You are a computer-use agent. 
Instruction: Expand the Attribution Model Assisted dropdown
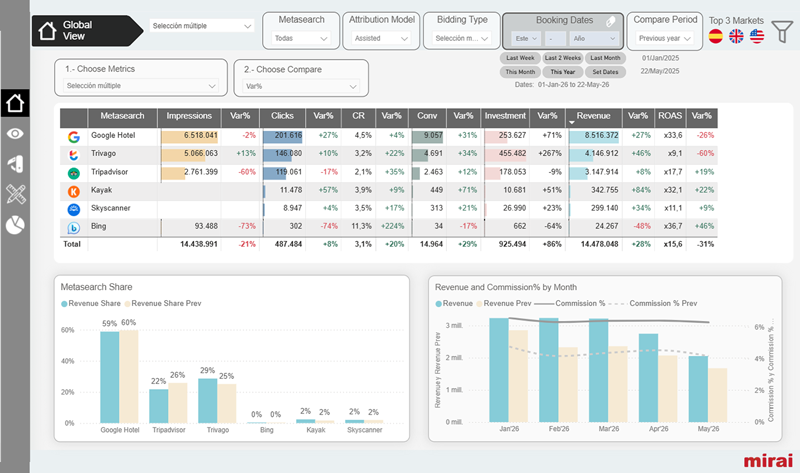pyautogui.click(x=381, y=38)
